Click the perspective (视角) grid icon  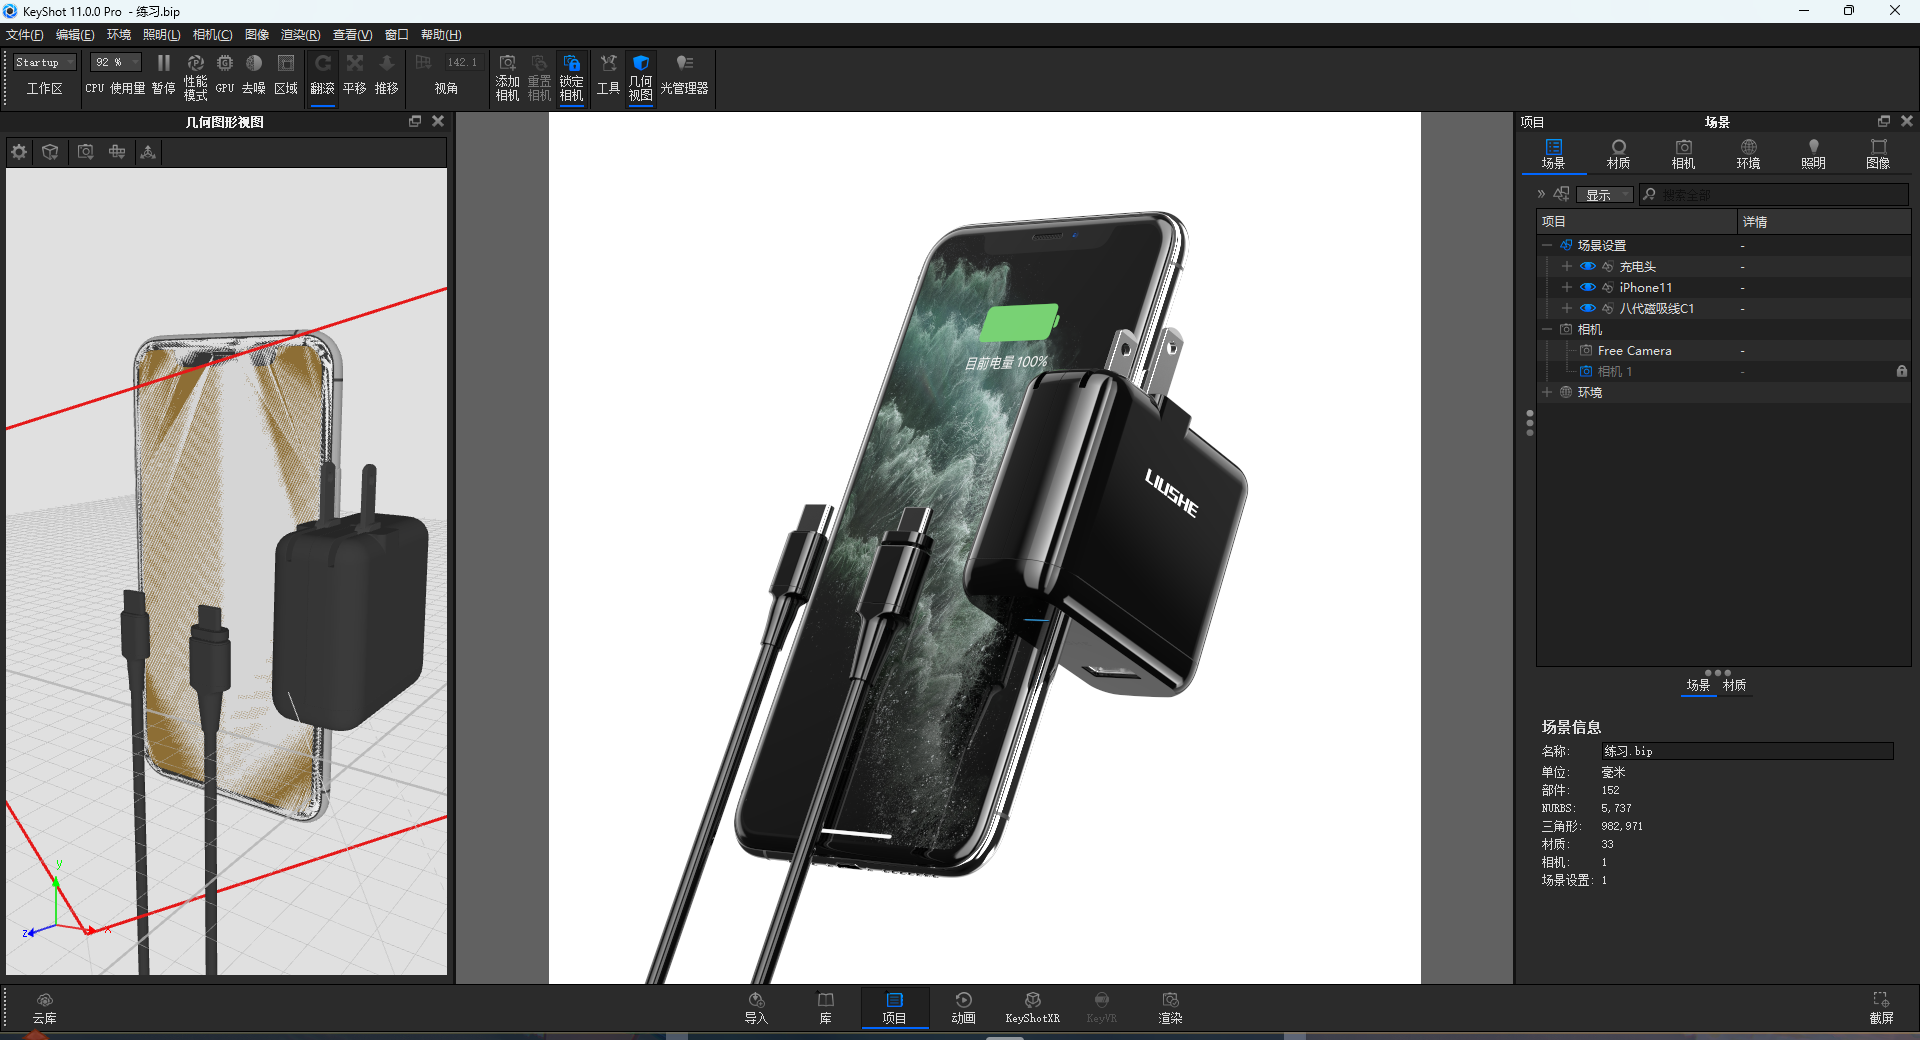423,63
